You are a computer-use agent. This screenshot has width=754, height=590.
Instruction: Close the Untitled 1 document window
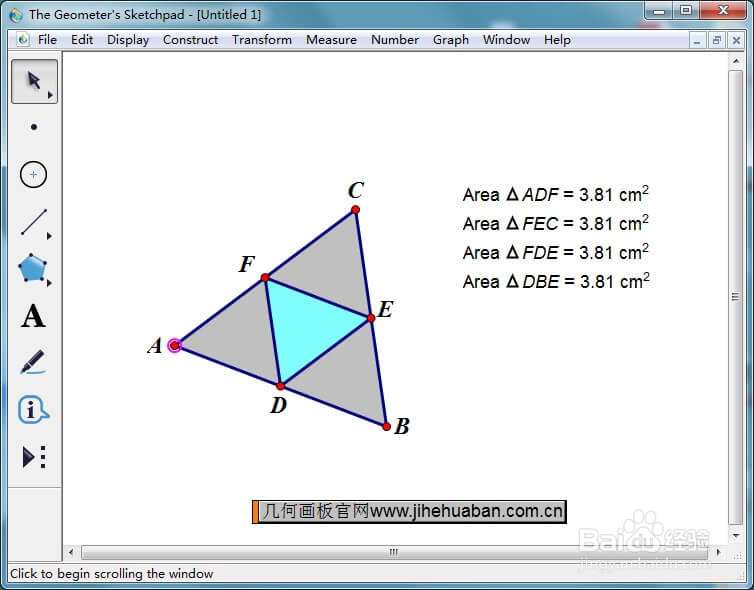click(x=736, y=41)
